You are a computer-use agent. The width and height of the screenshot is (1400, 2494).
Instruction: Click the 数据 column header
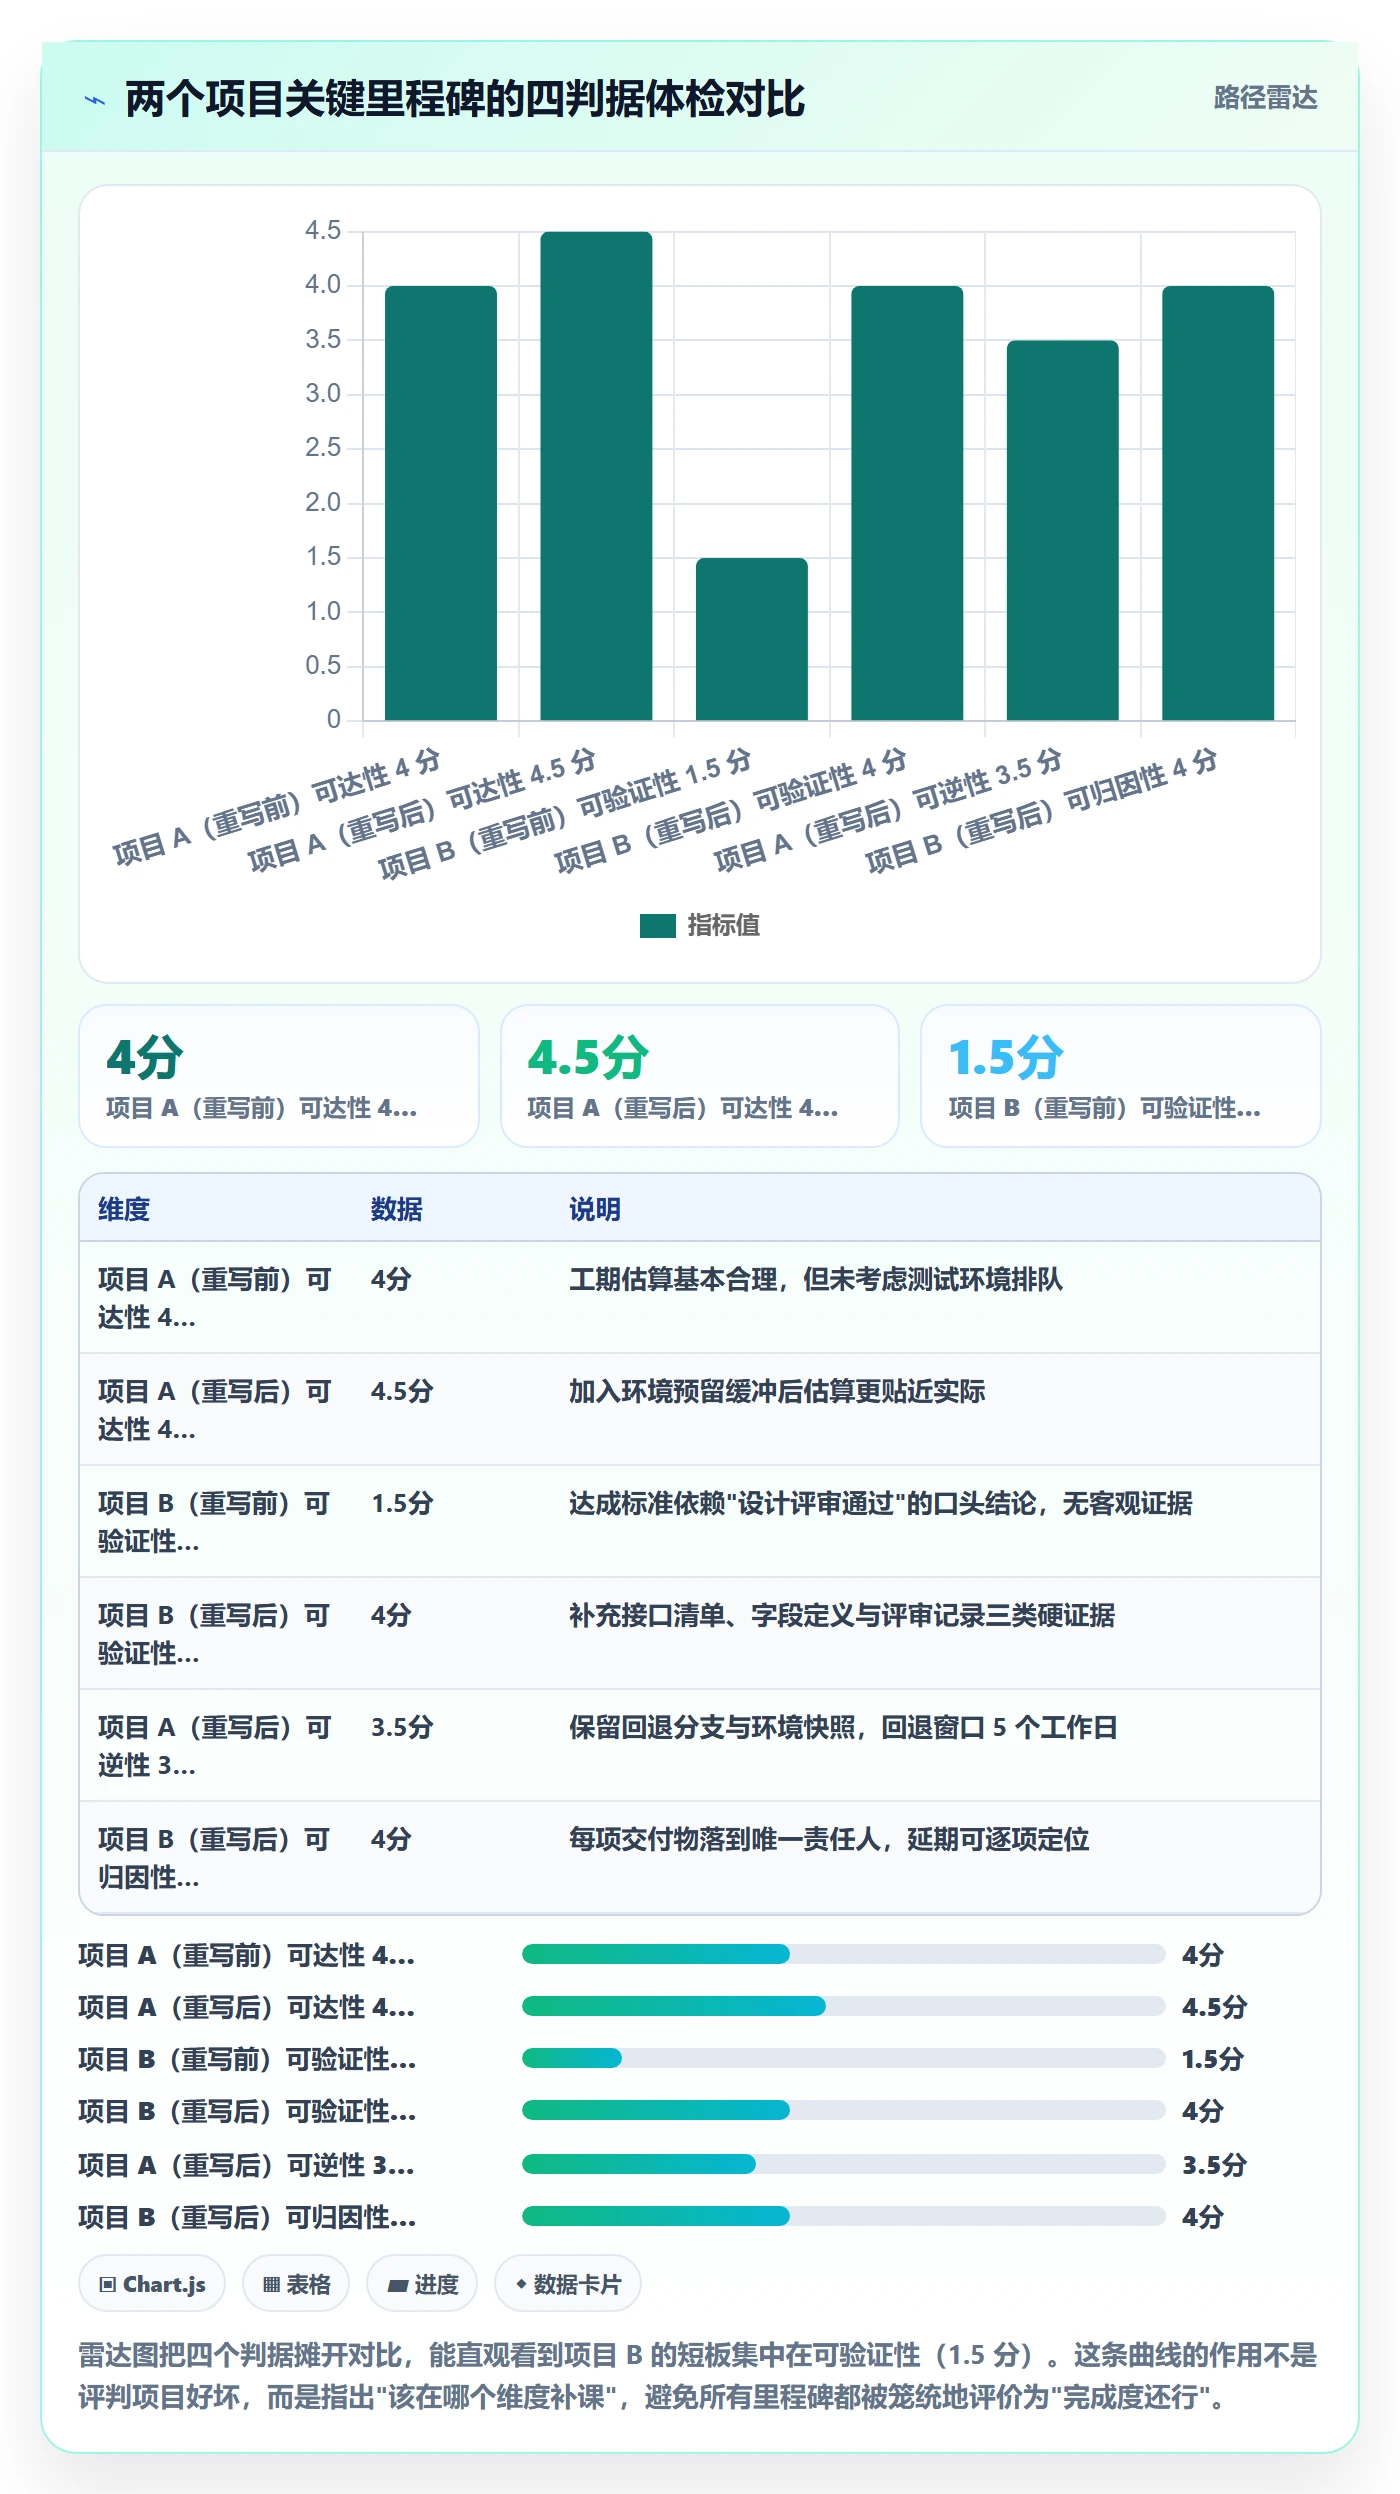pos(397,1209)
